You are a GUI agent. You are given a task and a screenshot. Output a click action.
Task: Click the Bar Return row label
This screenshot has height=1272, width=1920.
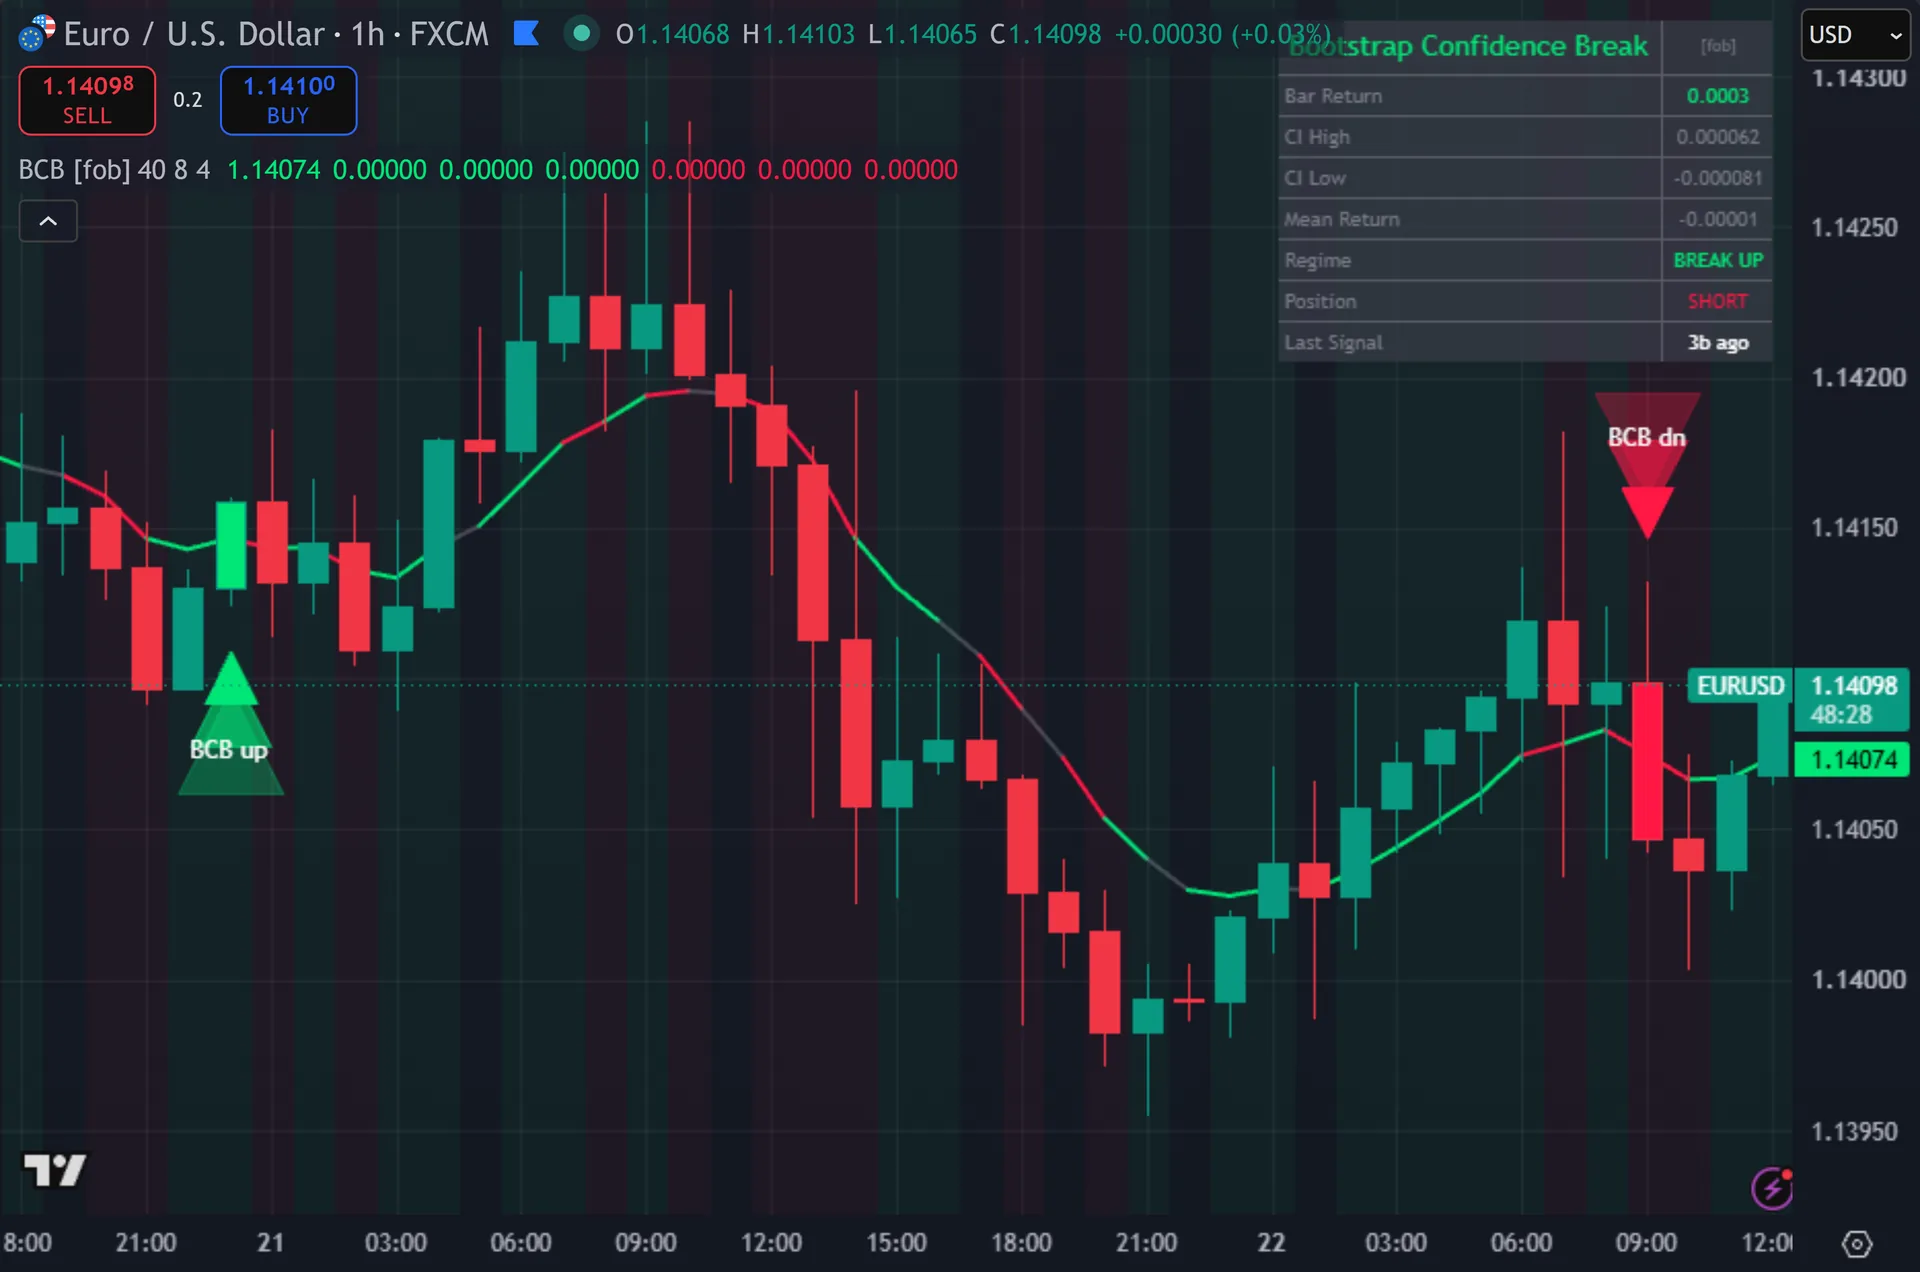1333,96
